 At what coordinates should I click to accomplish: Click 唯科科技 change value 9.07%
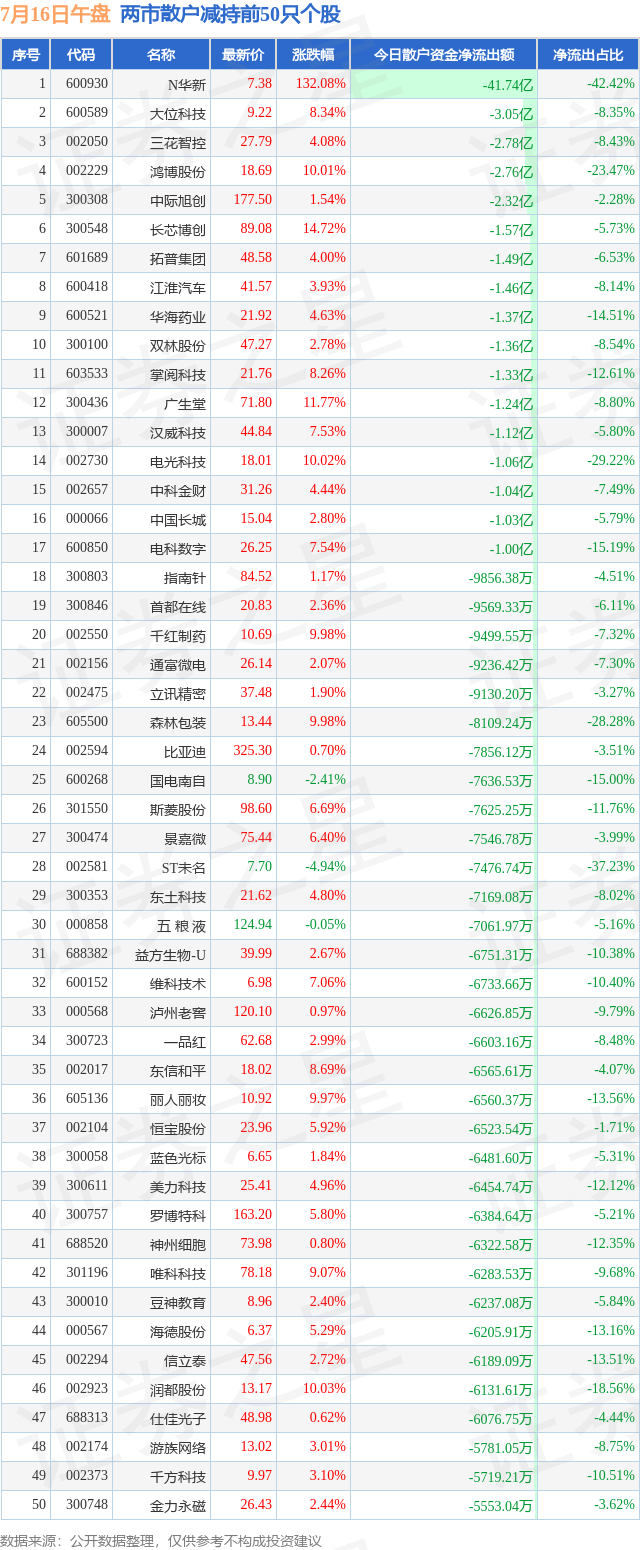point(328,1273)
